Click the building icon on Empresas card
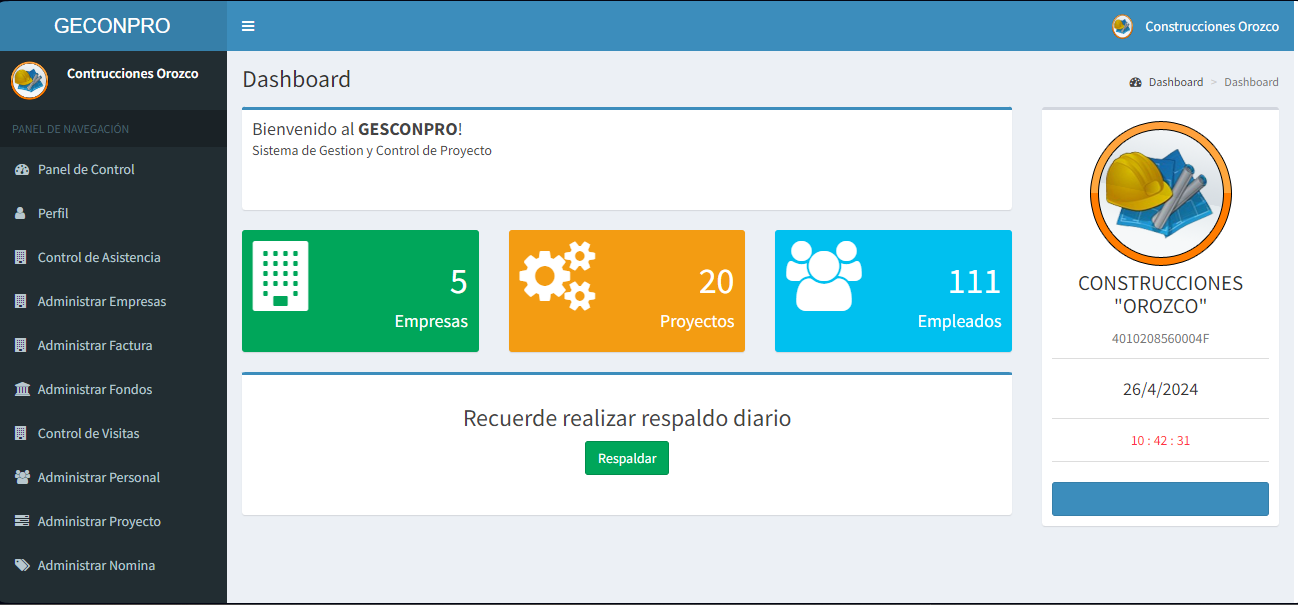Viewport: 1298px width, 605px height. click(x=280, y=277)
